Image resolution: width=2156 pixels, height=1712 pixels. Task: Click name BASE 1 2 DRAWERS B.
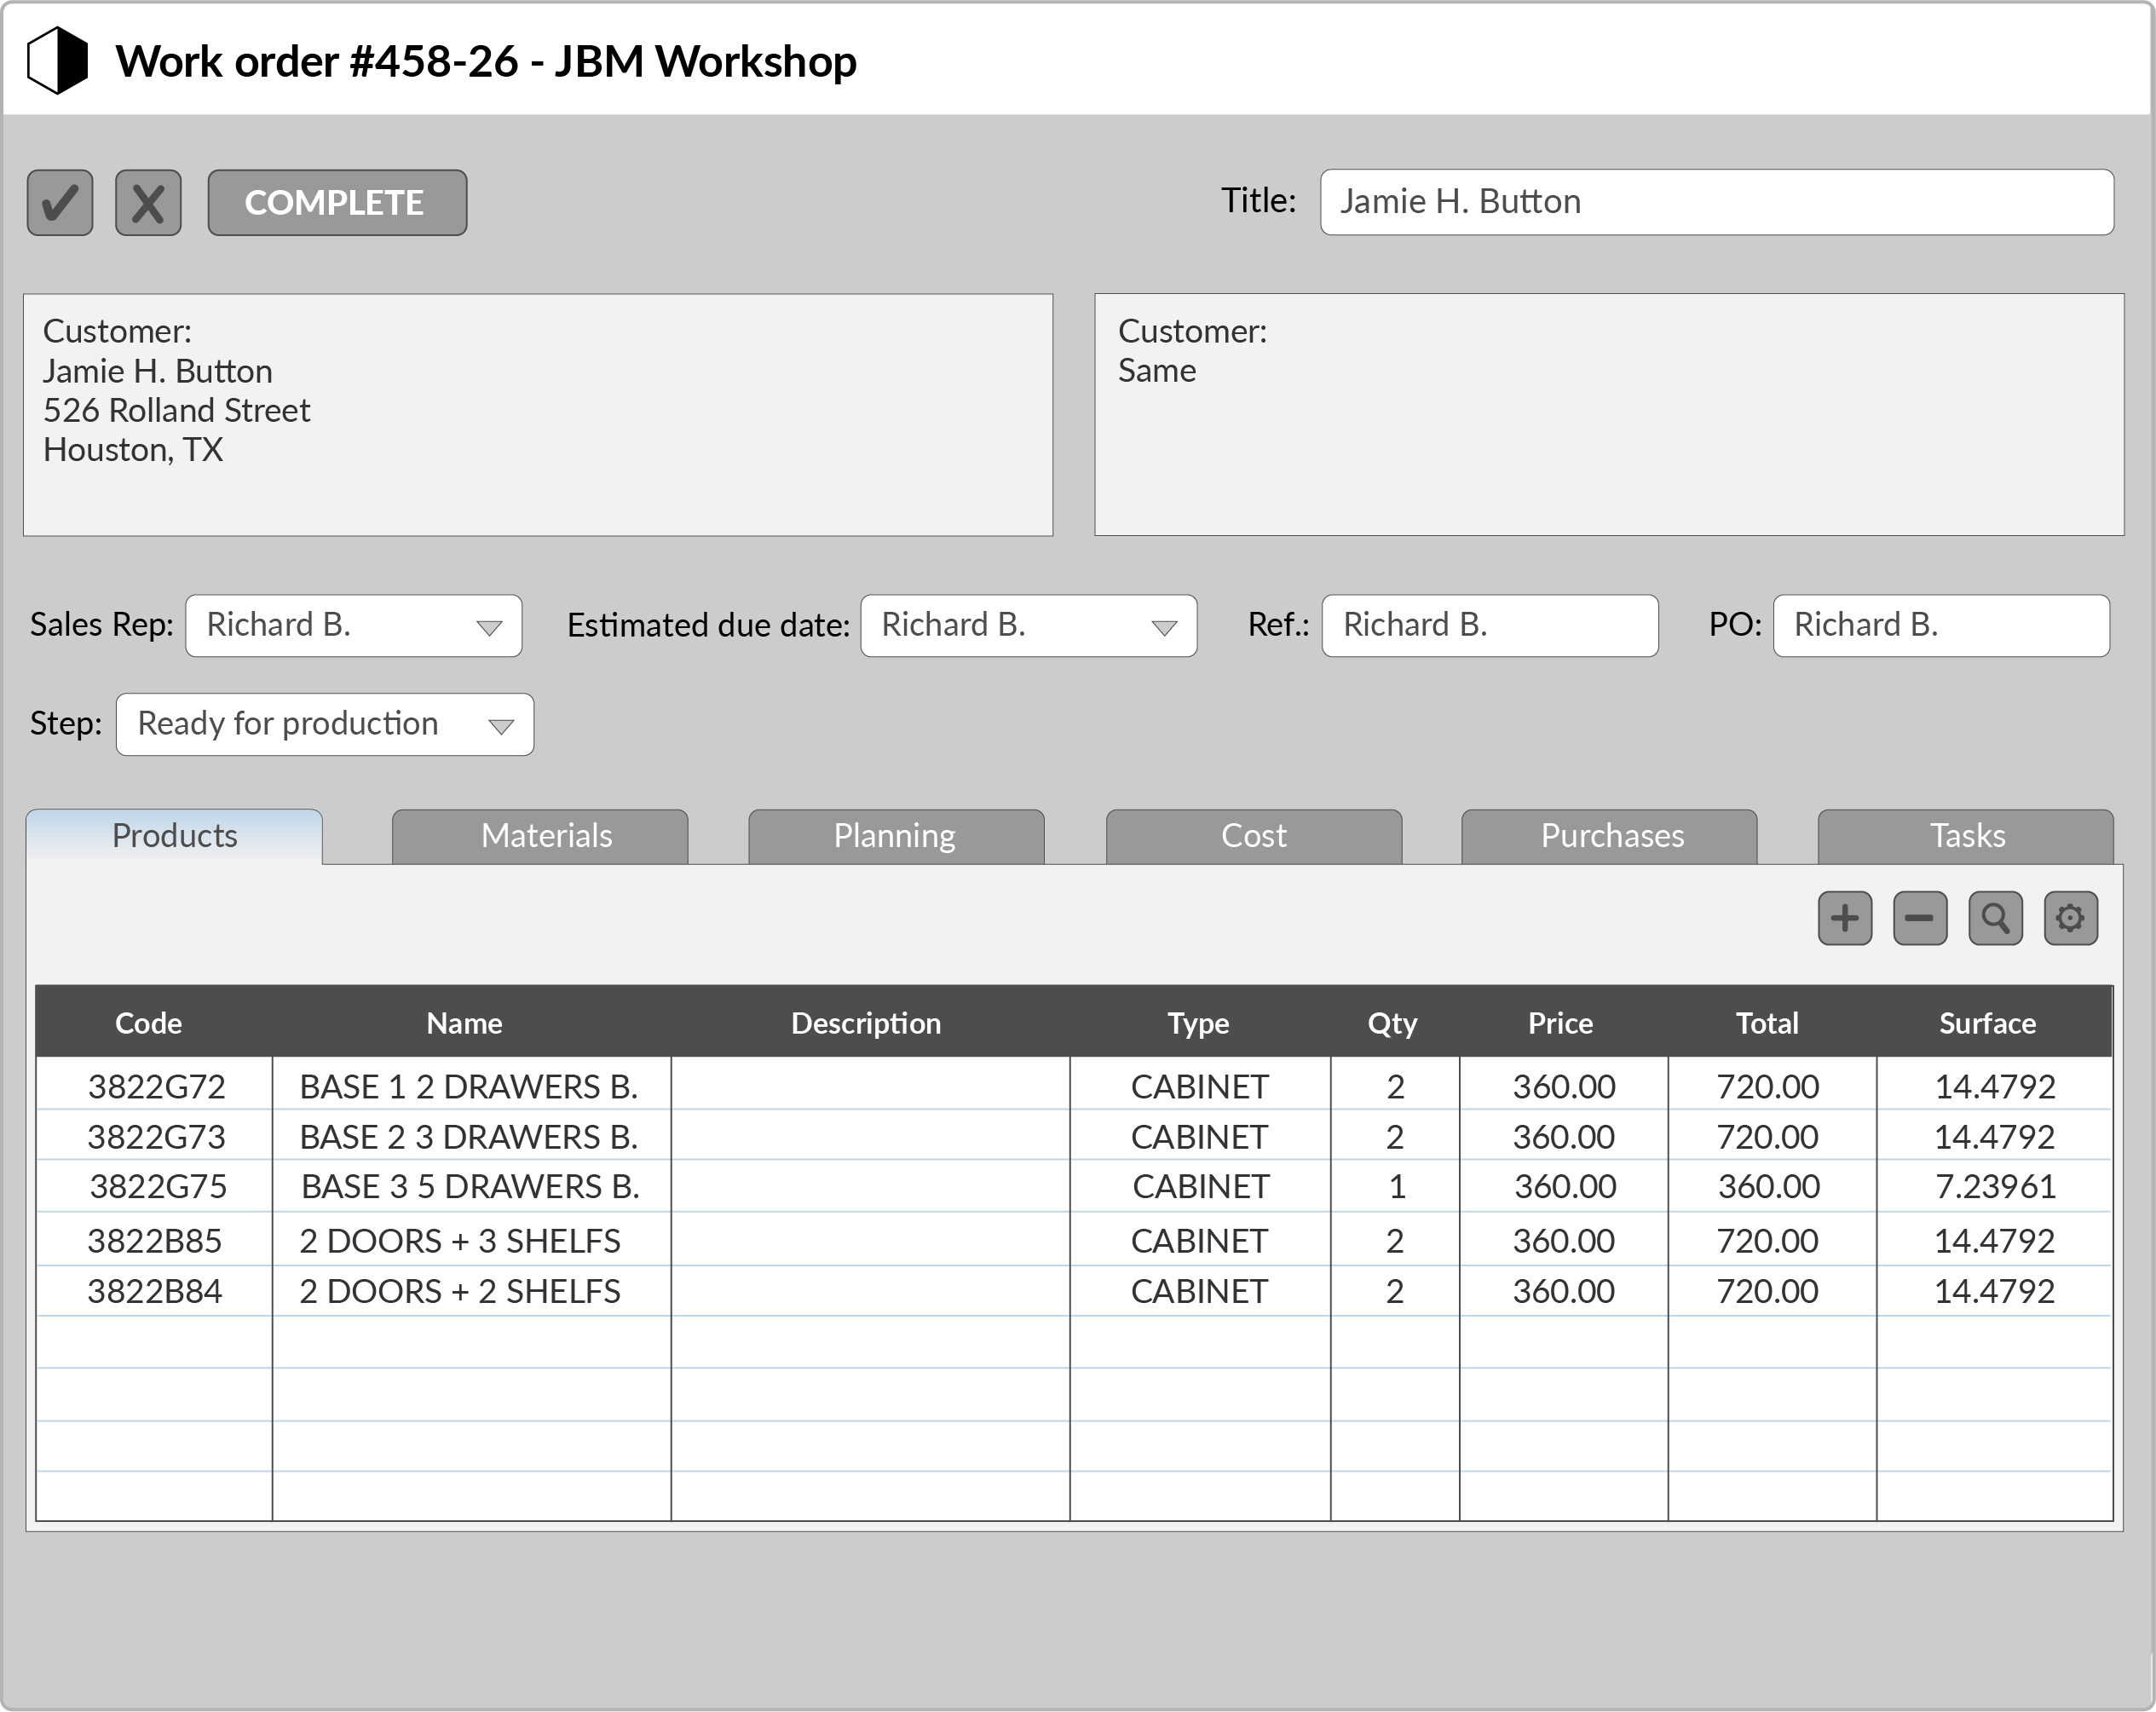(469, 1087)
